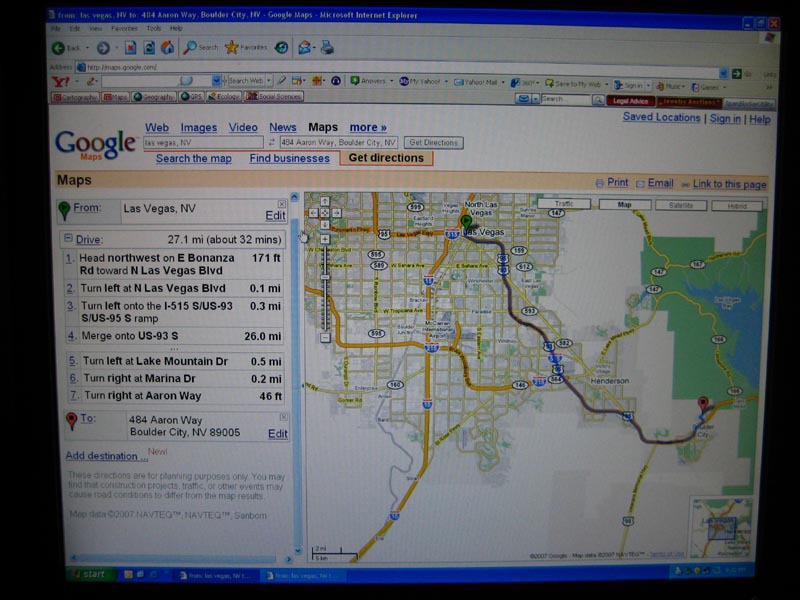
Task: Click the IE Forward arrow icon
Action: pyautogui.click(x=103, y=48)
